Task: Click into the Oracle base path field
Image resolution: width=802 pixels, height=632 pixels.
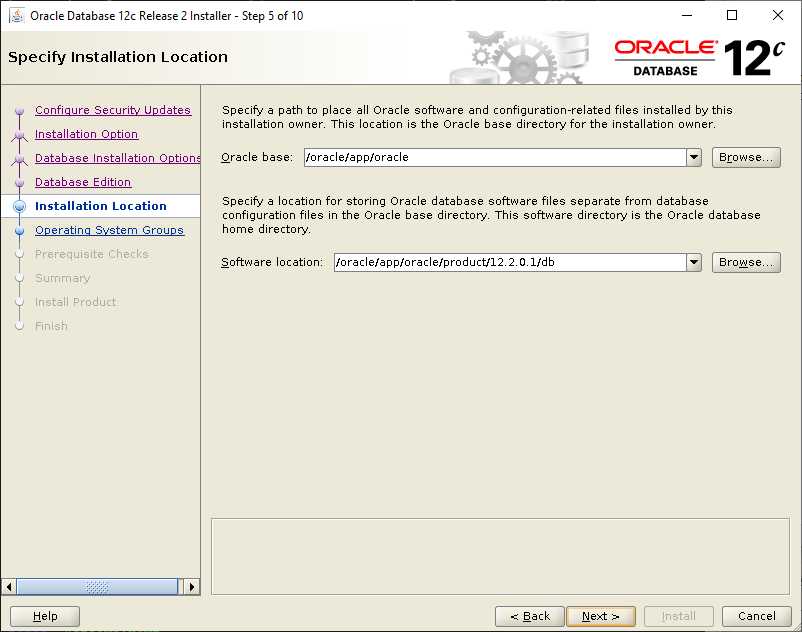Action: pos(495,157)
